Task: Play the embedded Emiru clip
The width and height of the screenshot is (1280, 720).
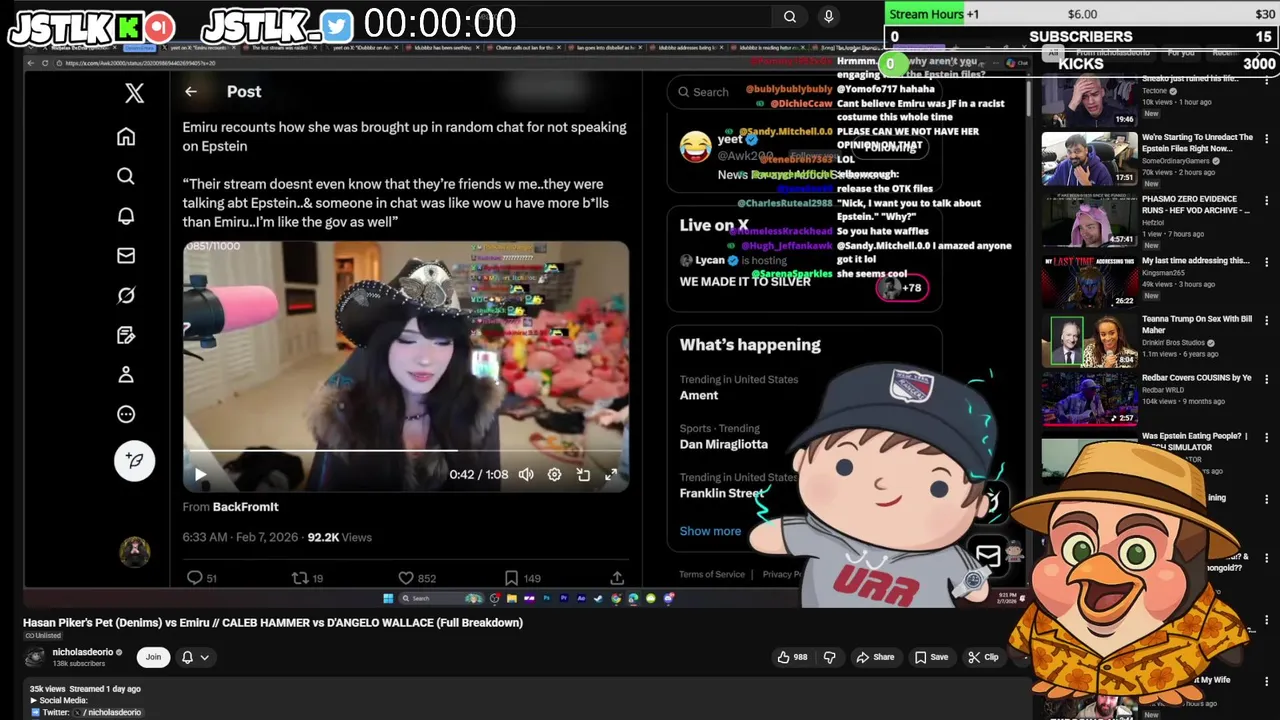Action: pos(200,475)
